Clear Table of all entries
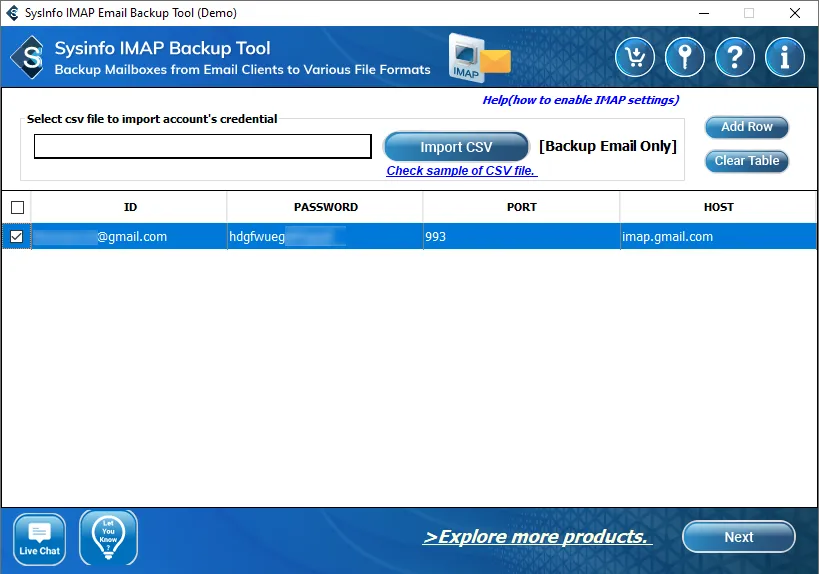The height and width of the screenshot is (574, 819). (746, 161)
